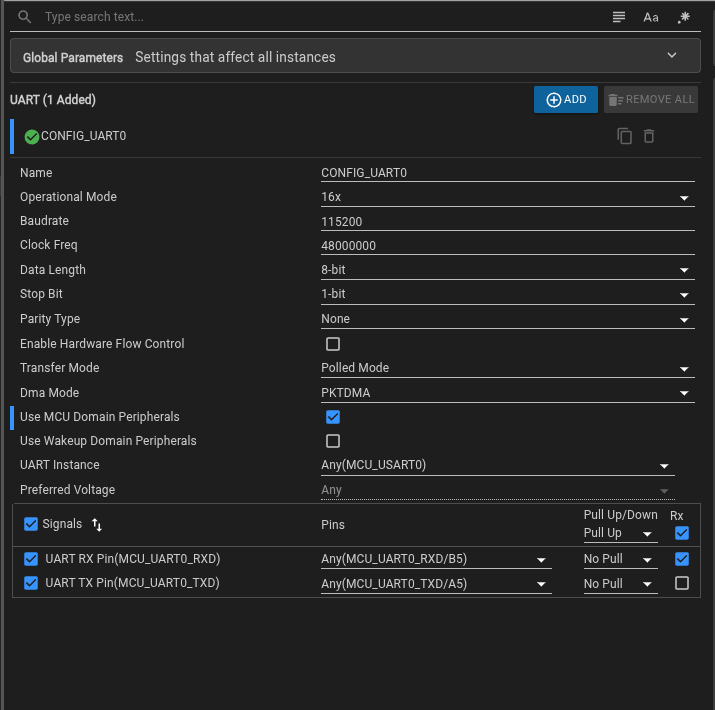Image resolution: width=715 pixels, height=710 pixels.
Task: Click the Transfer Mode label
Action: 60,368
